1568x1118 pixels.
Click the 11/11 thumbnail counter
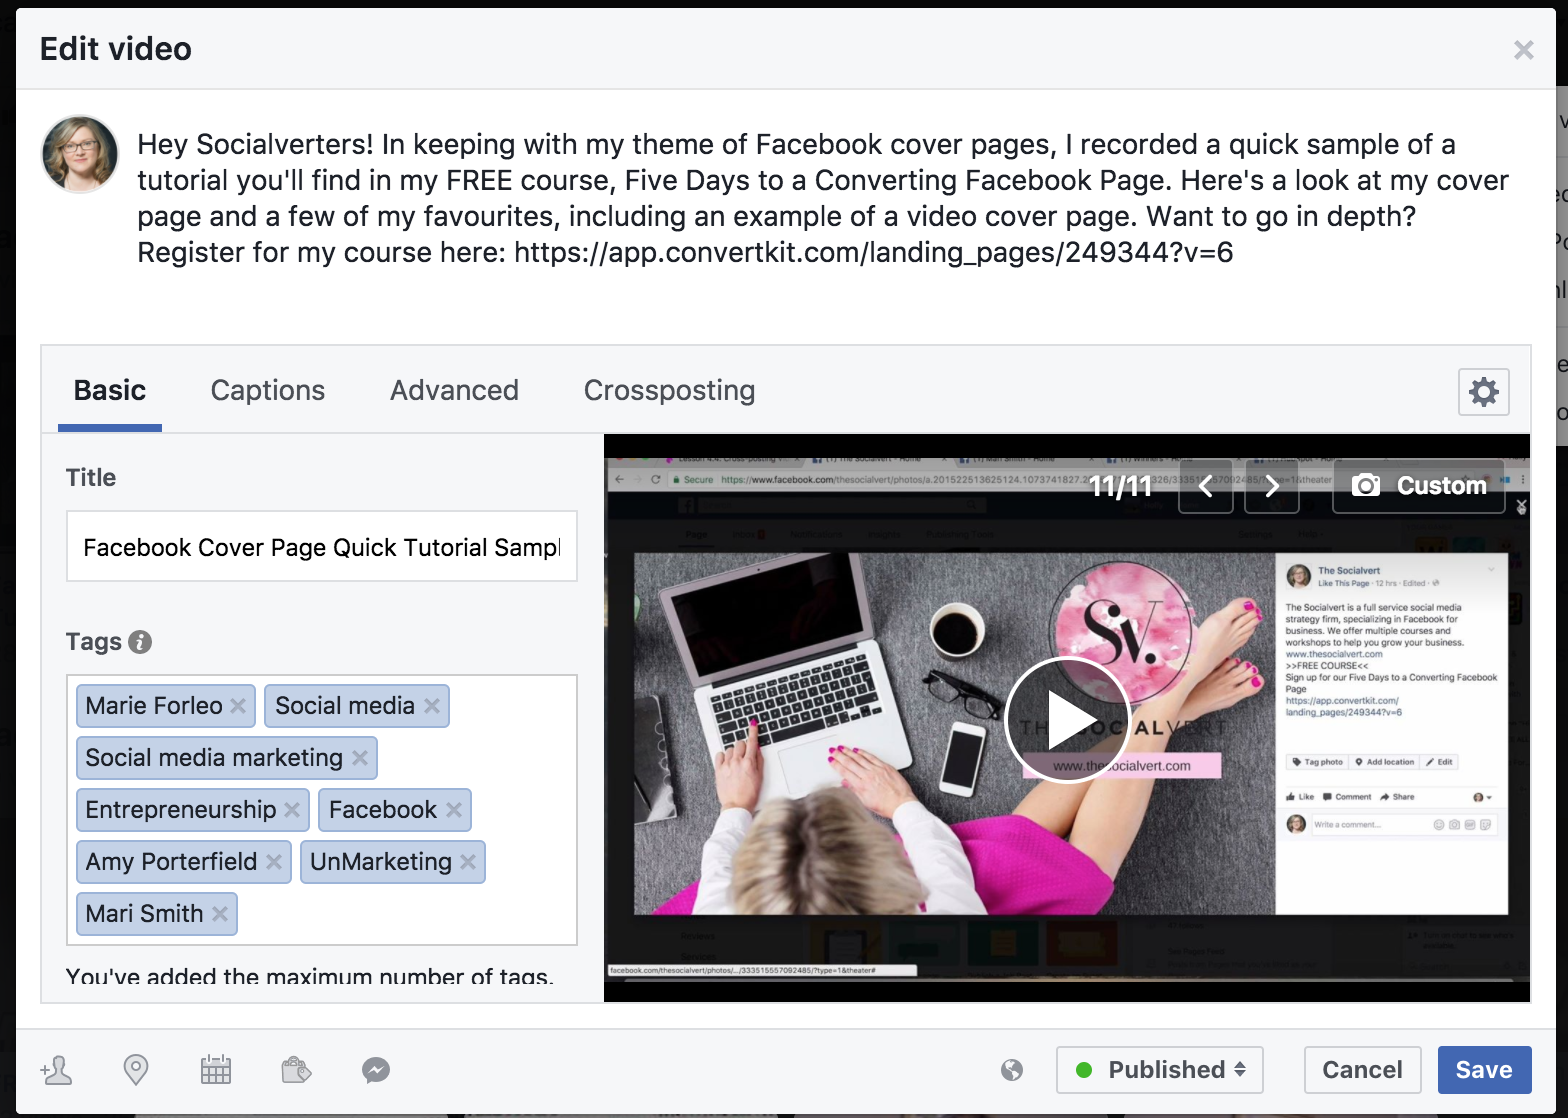tap(1119, 486)
